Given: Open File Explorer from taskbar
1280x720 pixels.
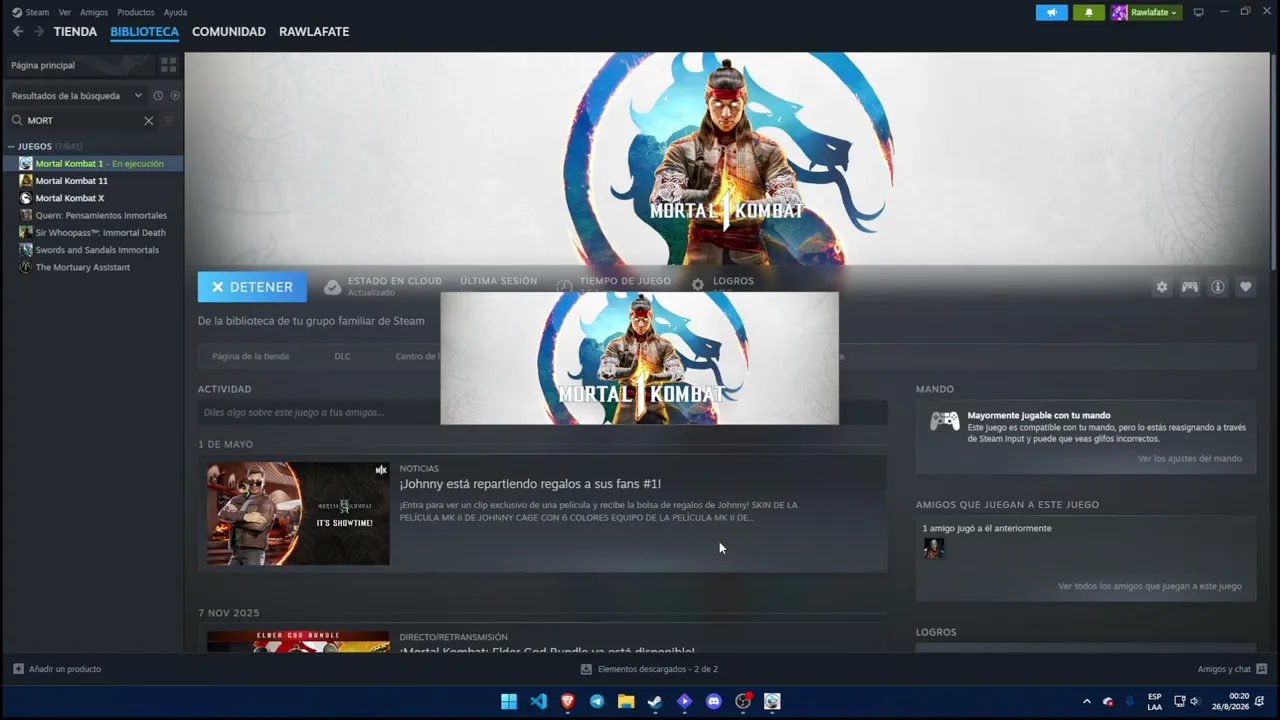Looking at the screenshot, I should (x=626, y=701).
